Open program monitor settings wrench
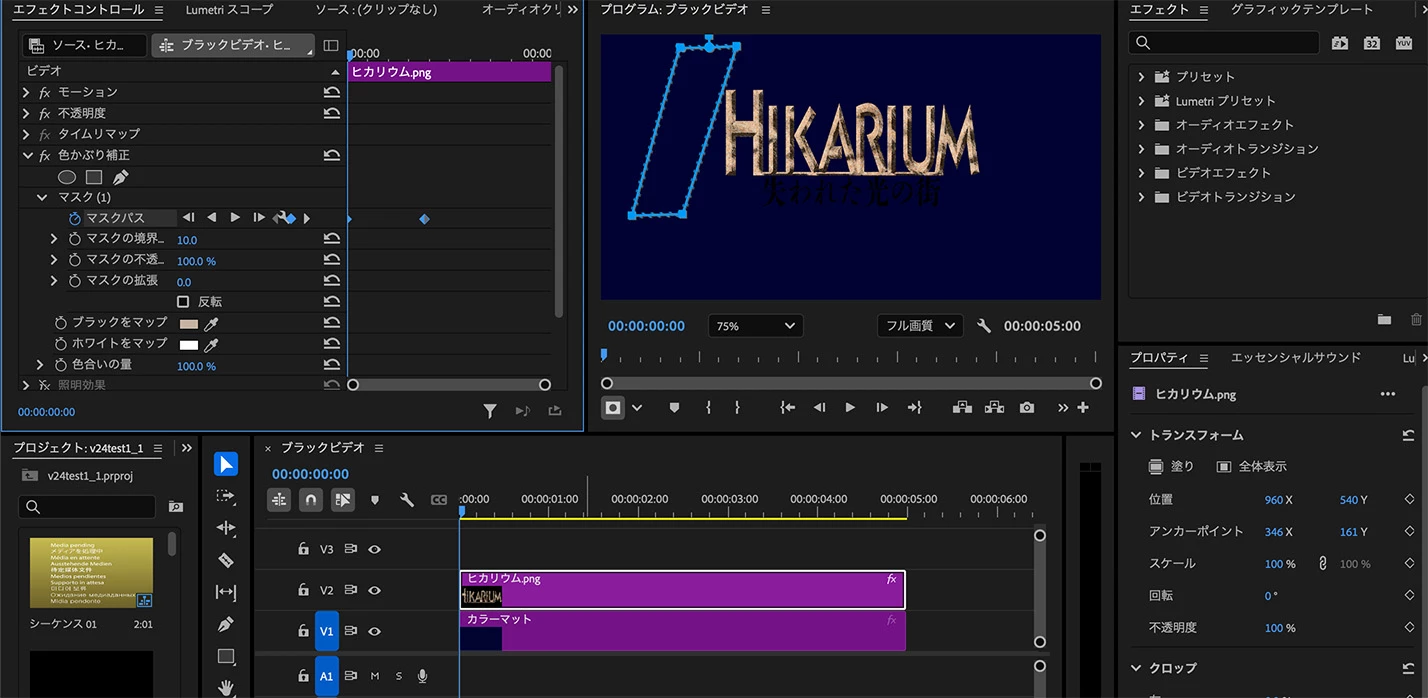Image resolution: width=1428 pixels, height=698 pixels. tap(984, 326)
